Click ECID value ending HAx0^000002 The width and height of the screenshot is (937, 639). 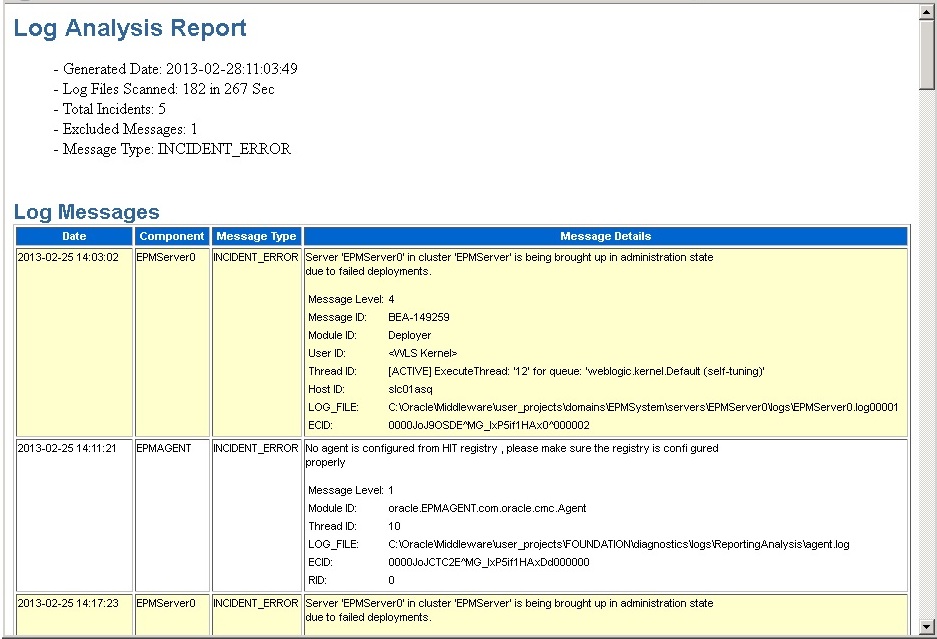[x=489, y=425]
